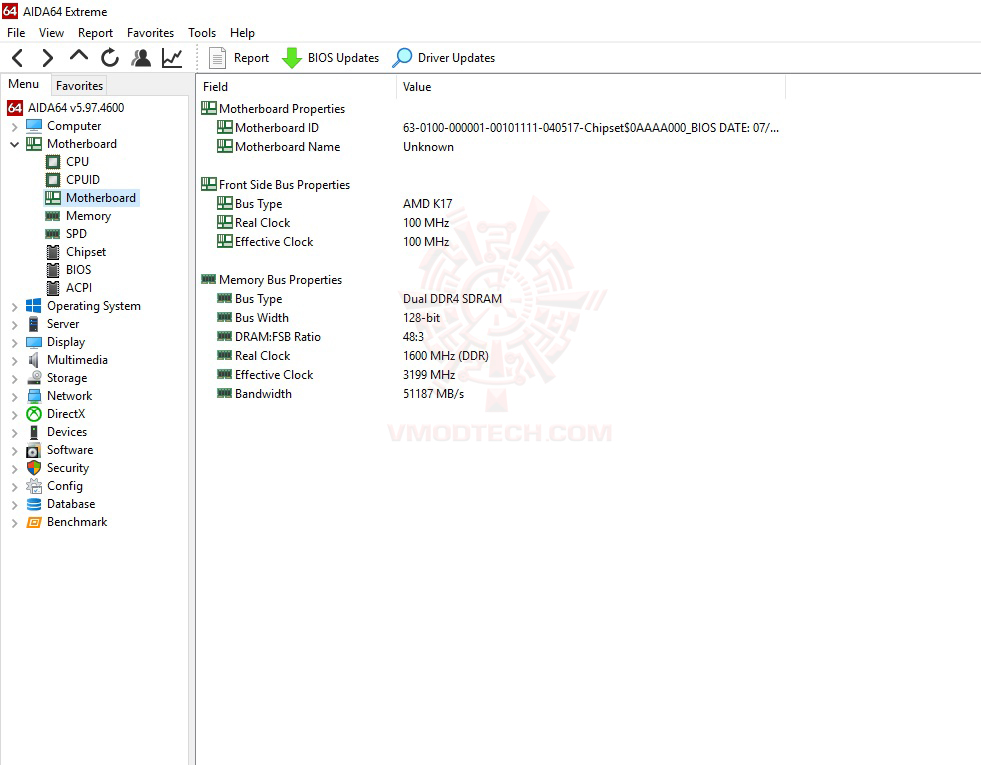Click the refresh icon in the toolbar
This screenshot has height=765, width=981.
click(x=110, y=57)
